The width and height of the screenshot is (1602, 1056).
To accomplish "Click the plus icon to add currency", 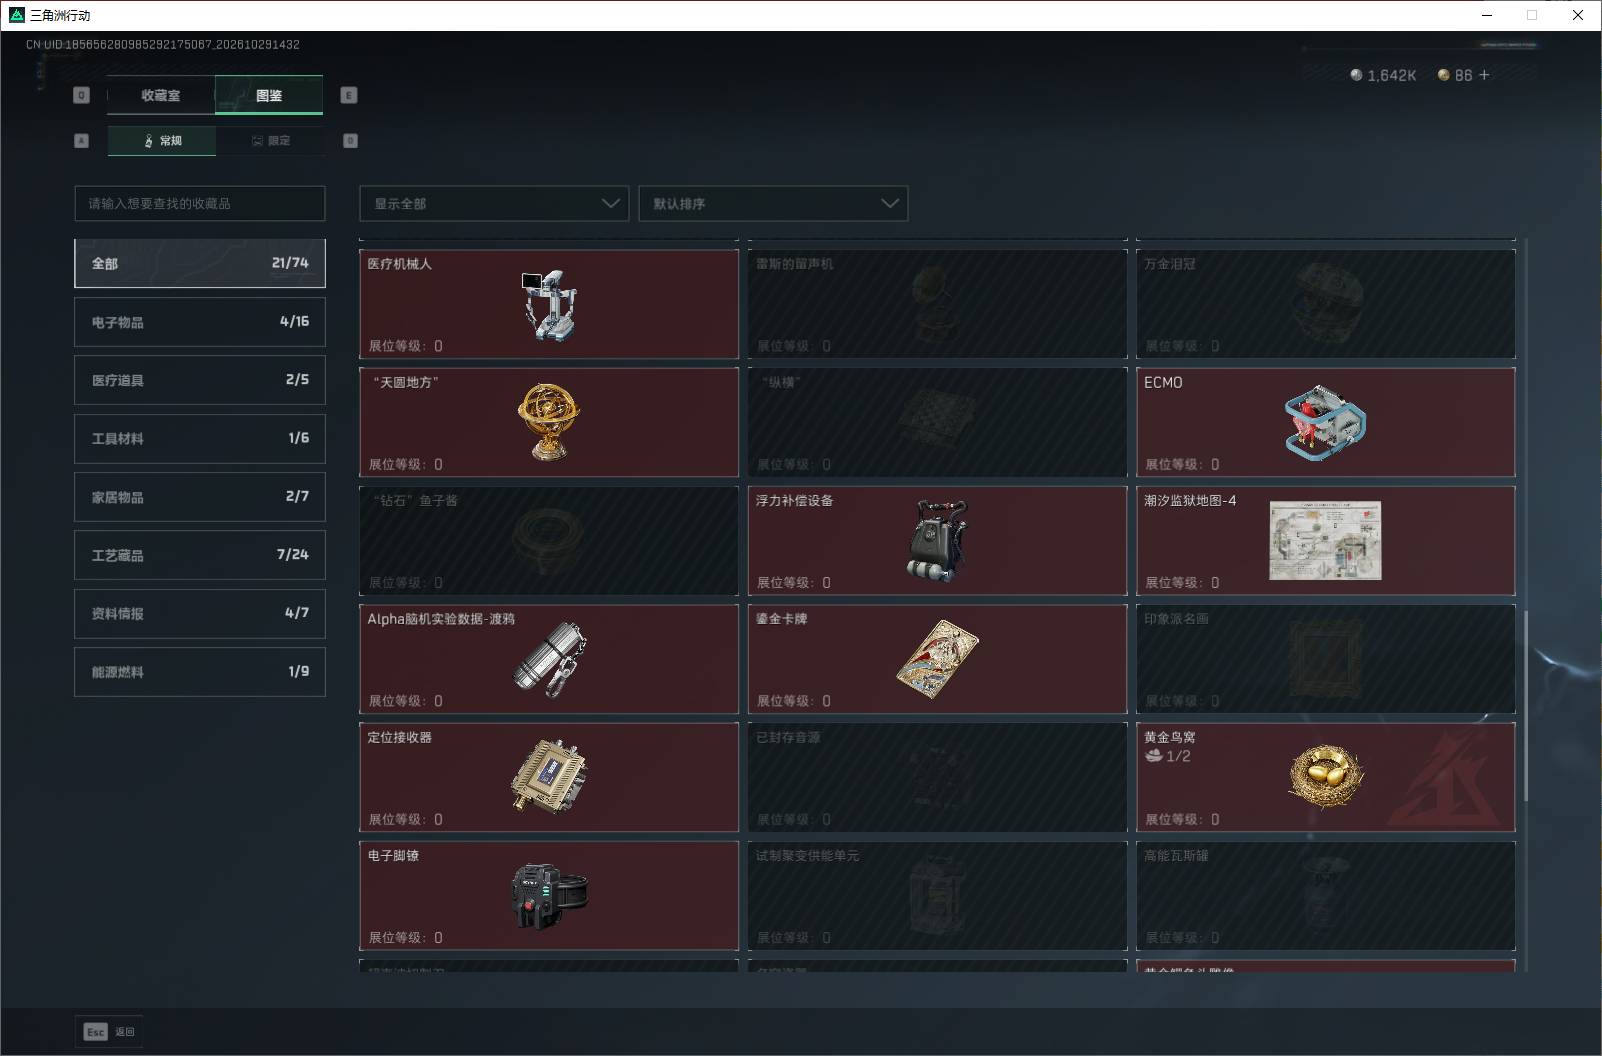I will (1484, 75).
